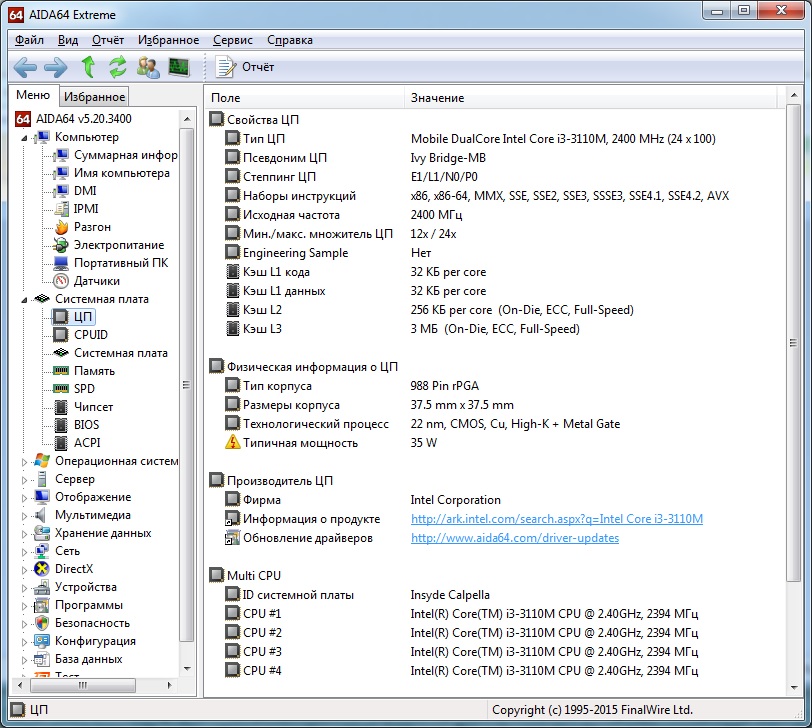Click the tree vertical scrollbar down arrow

click(x=187, y=668)
